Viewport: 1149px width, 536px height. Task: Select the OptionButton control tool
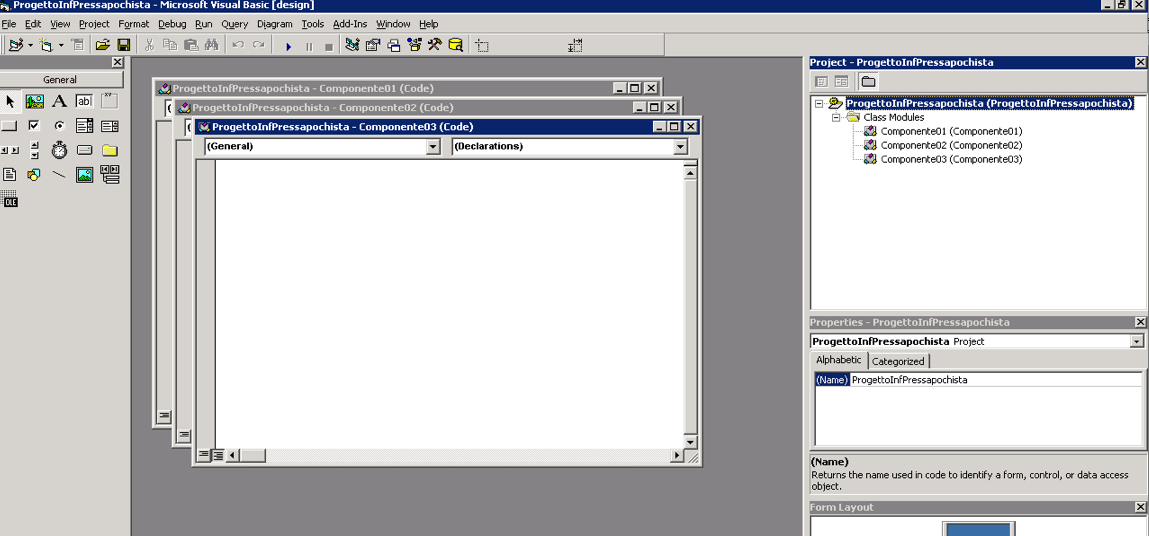(59, 126)
